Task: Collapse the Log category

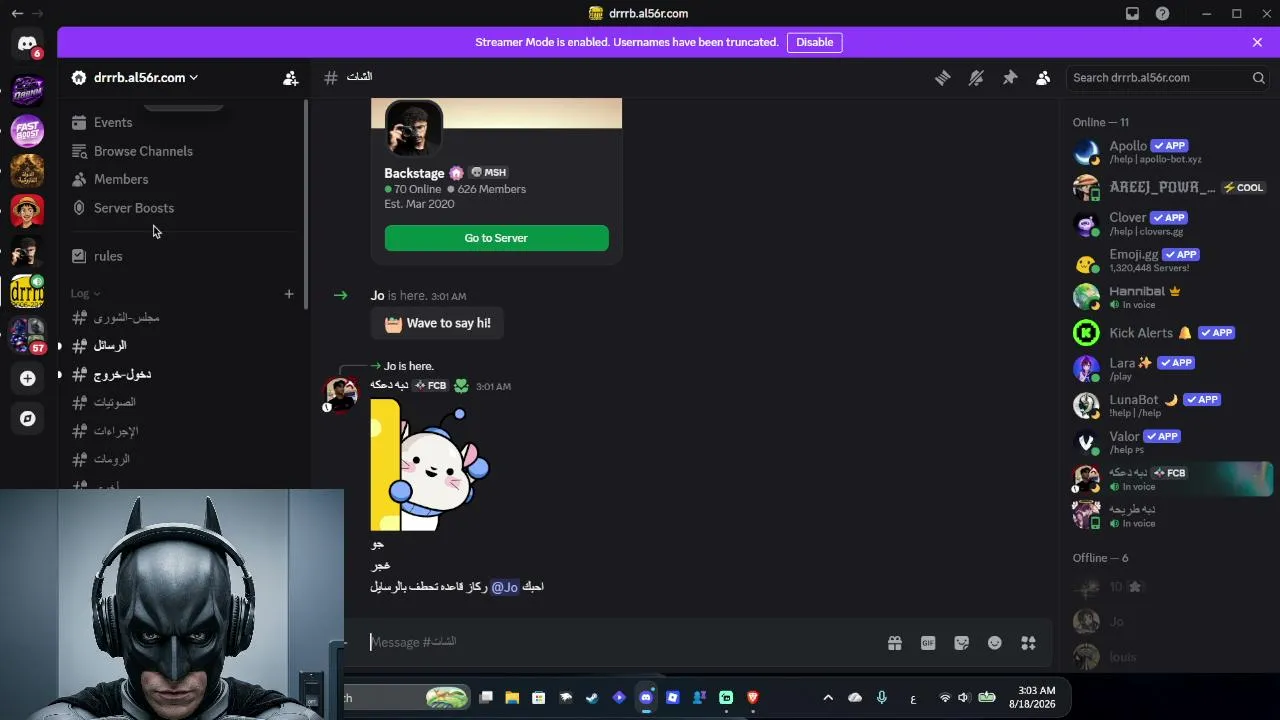Action: click(85, 294)
